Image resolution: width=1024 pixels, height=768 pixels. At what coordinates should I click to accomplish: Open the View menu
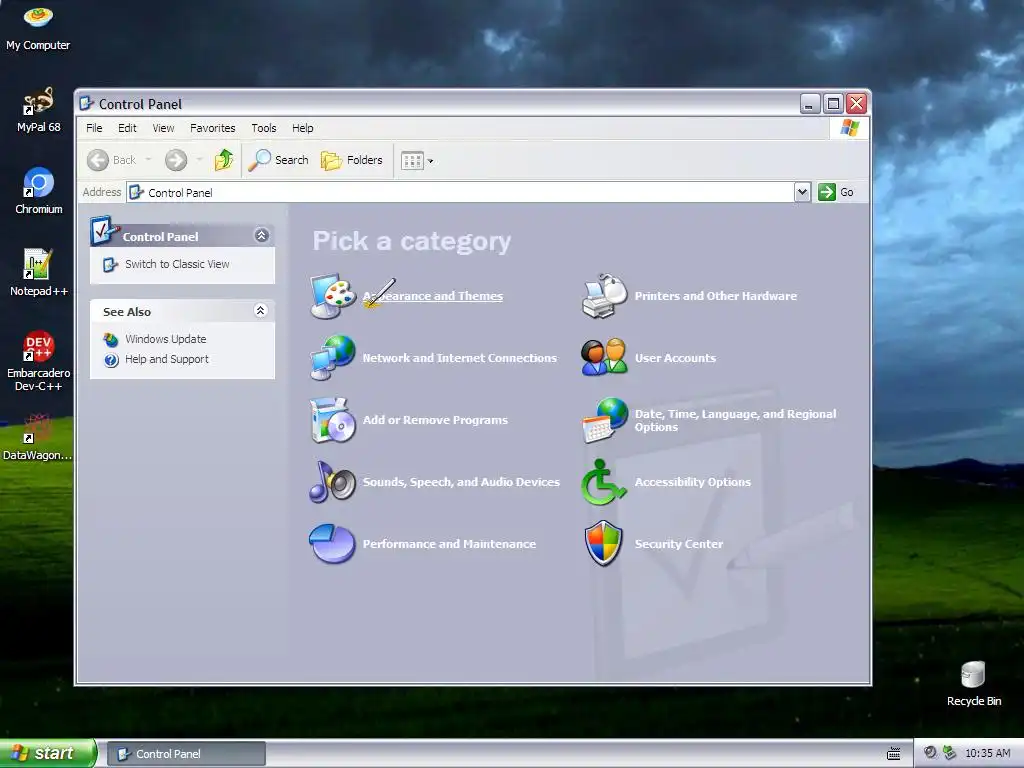[163, 128]
